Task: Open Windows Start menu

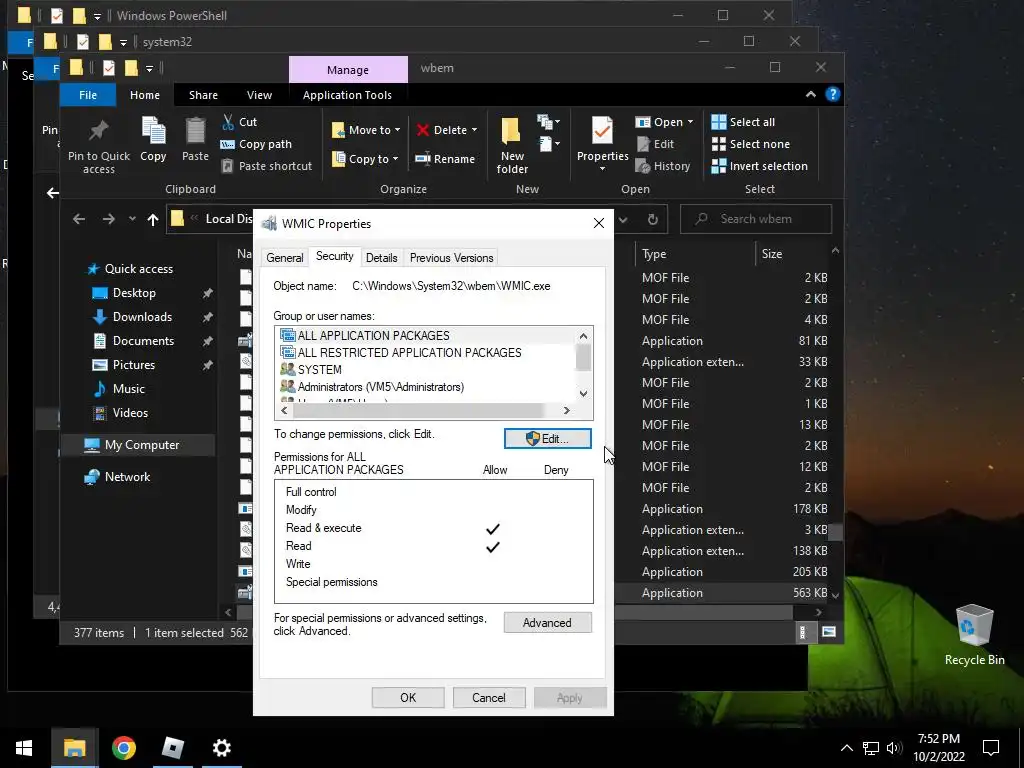Action: (x=24, y=748)
